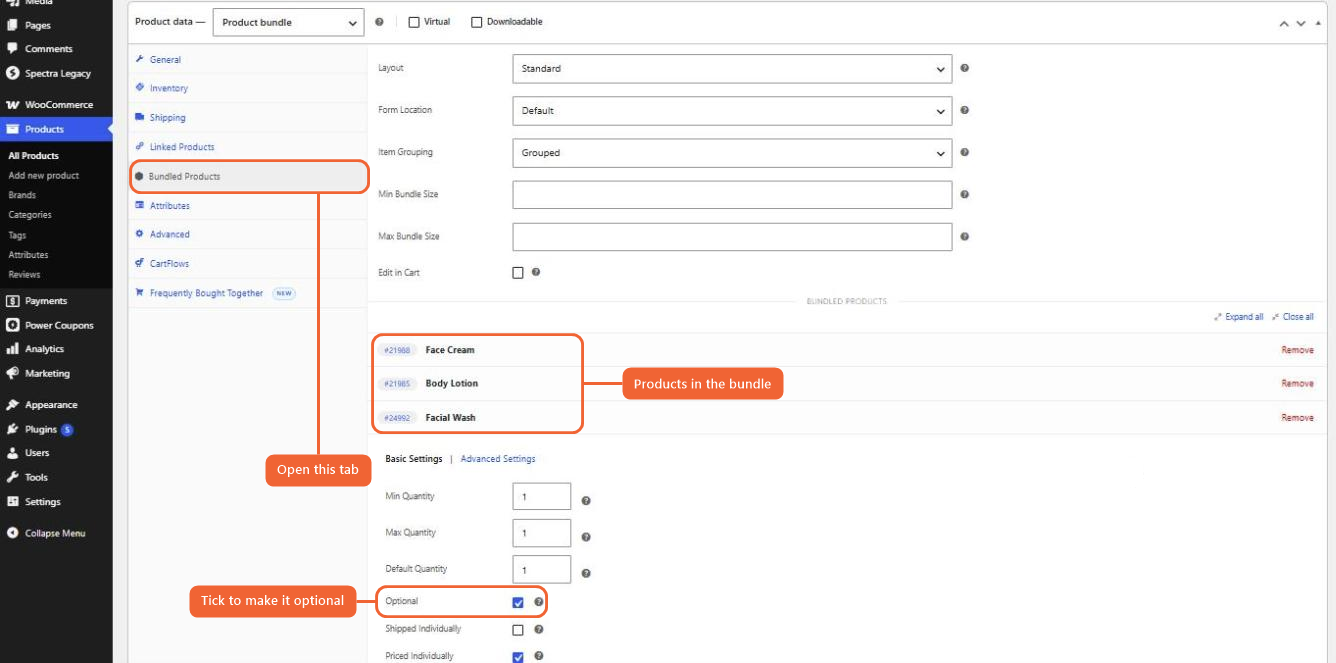Click the help icon next to Optional checkbox
The width and height of the screenshot is (1336, 663).
click(539, 602)
